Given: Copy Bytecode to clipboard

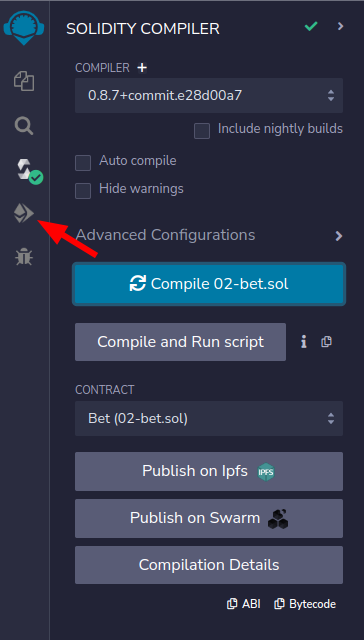Looking at the screenshot, I should 305,604.
